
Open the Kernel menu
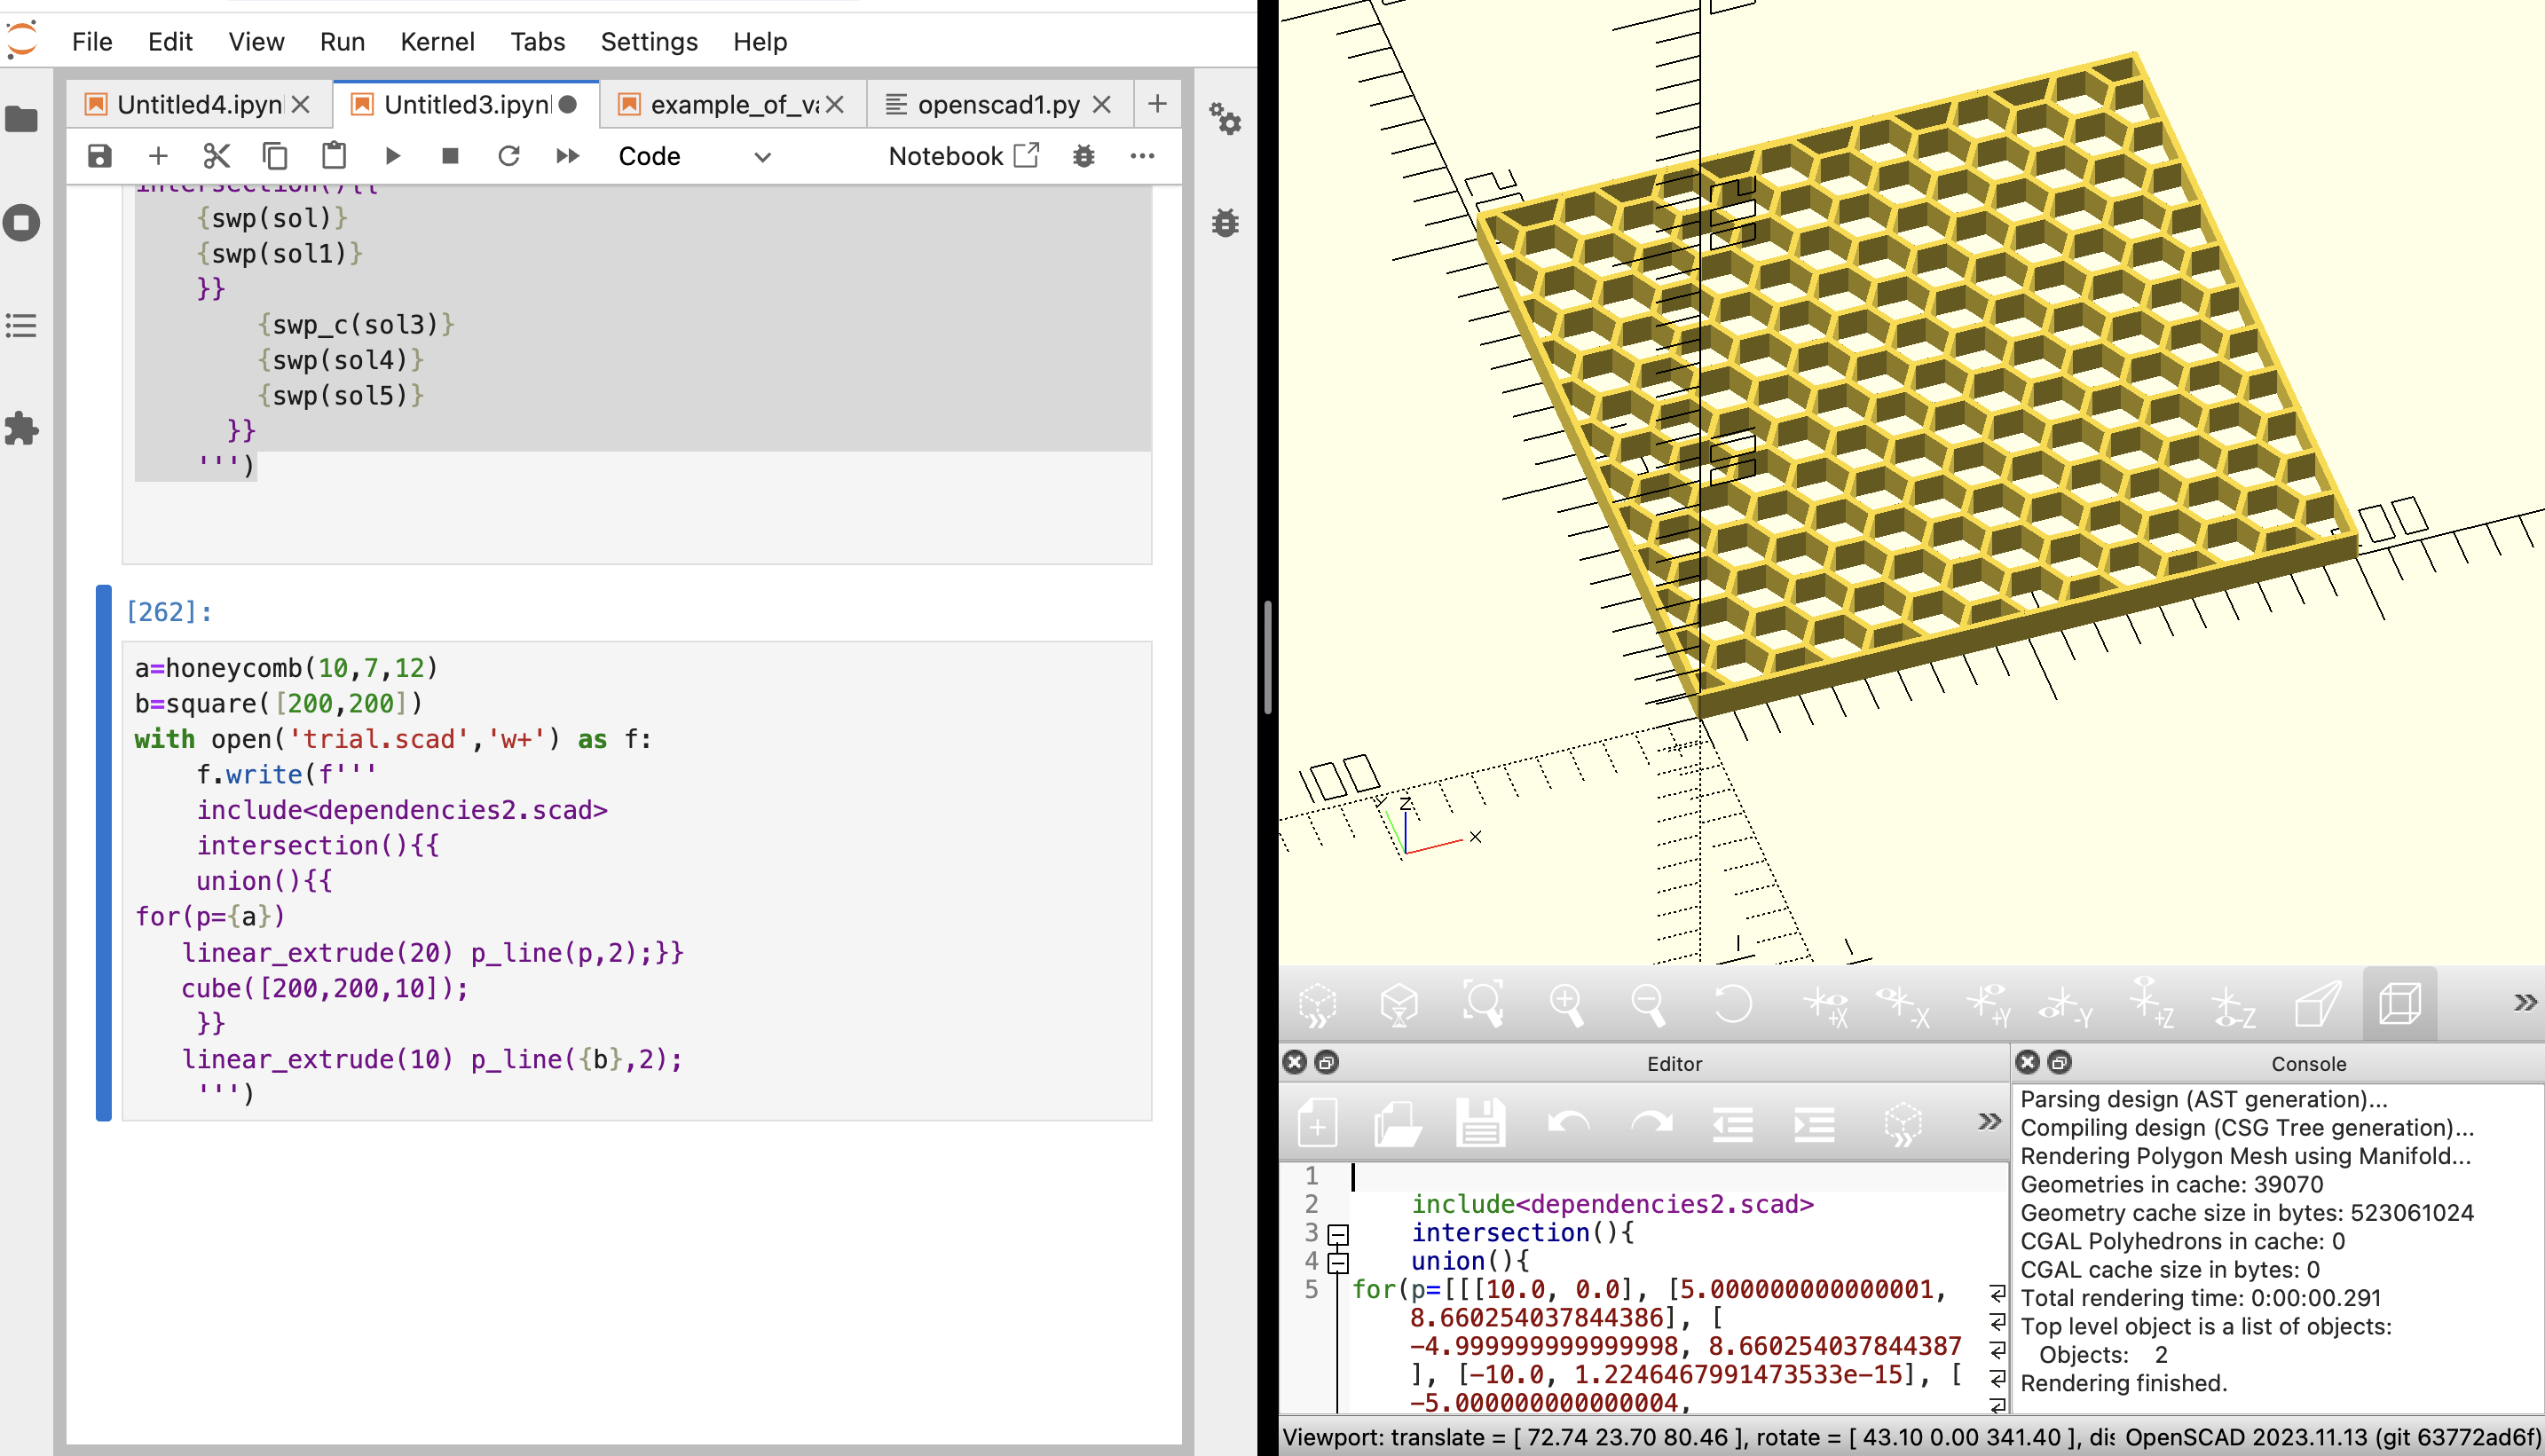coord(437,42)
